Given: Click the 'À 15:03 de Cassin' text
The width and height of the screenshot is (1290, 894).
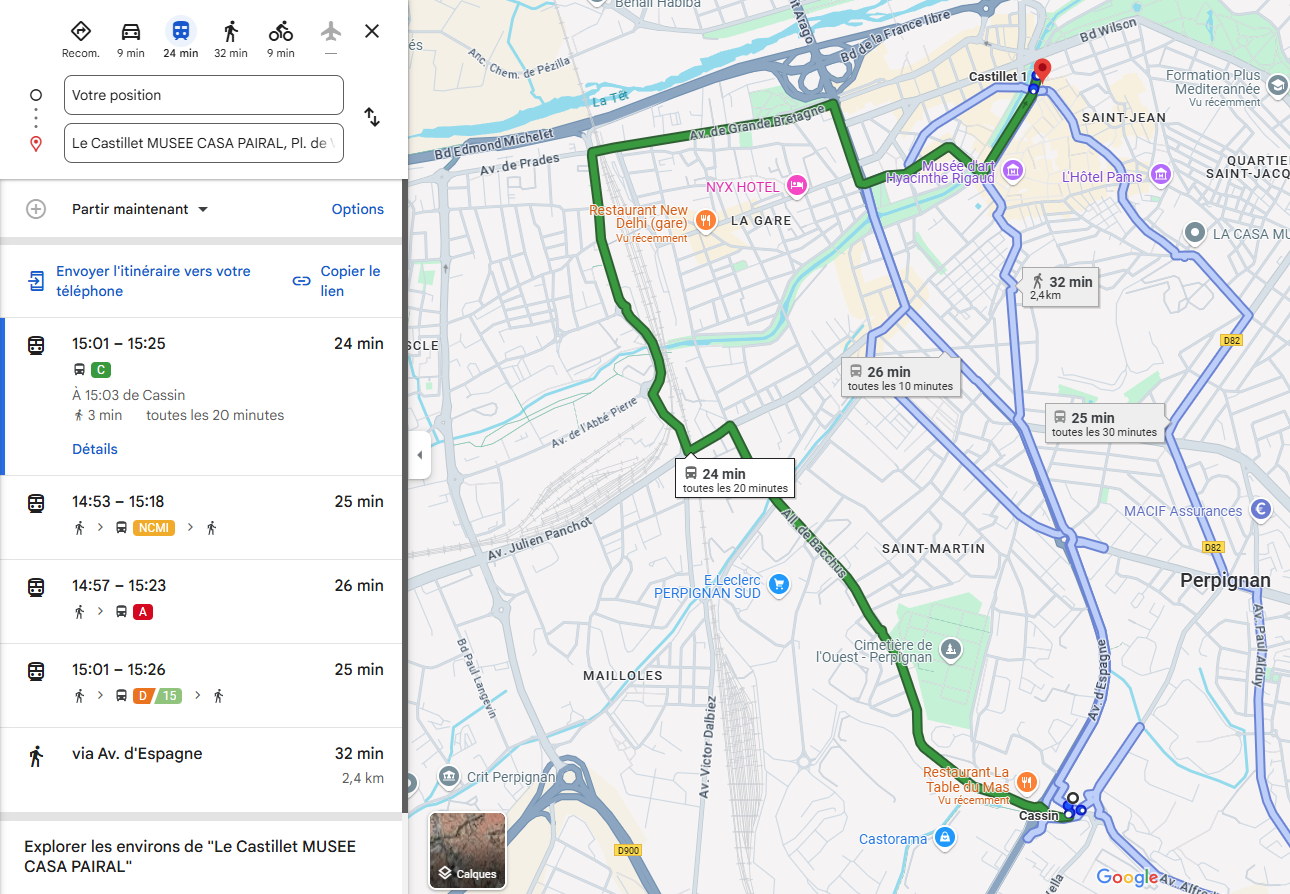Looking at the screenshot, I should pyautogui.click(x=128, y=395).
